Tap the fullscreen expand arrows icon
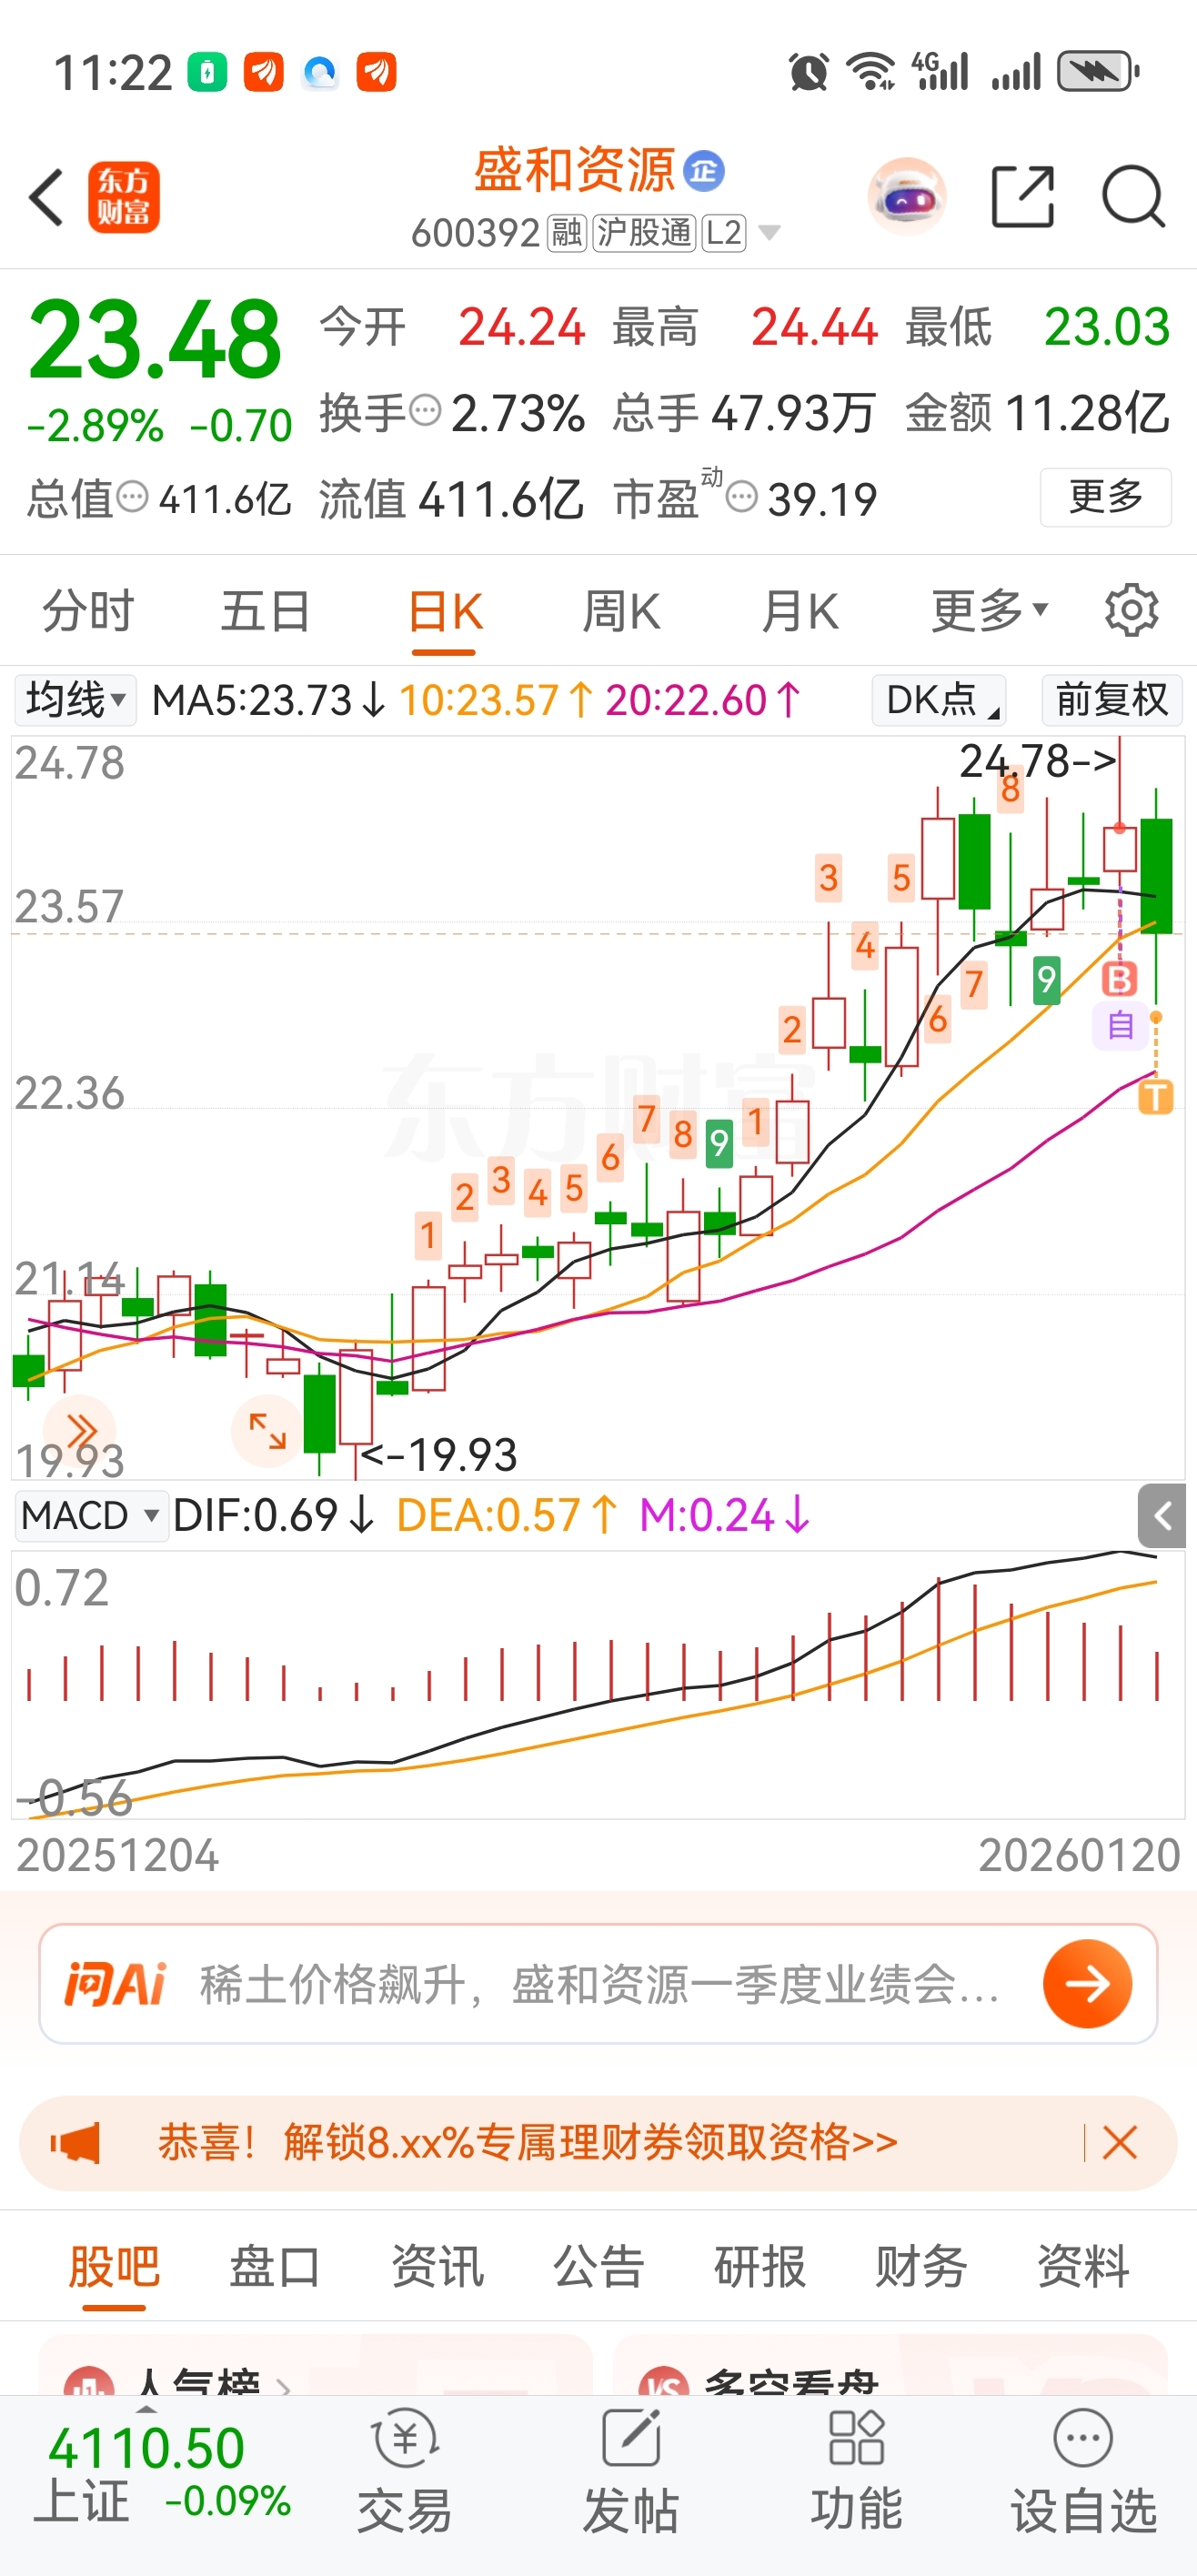This screenshot has width=1197, height=2576. pos(267,1430)
